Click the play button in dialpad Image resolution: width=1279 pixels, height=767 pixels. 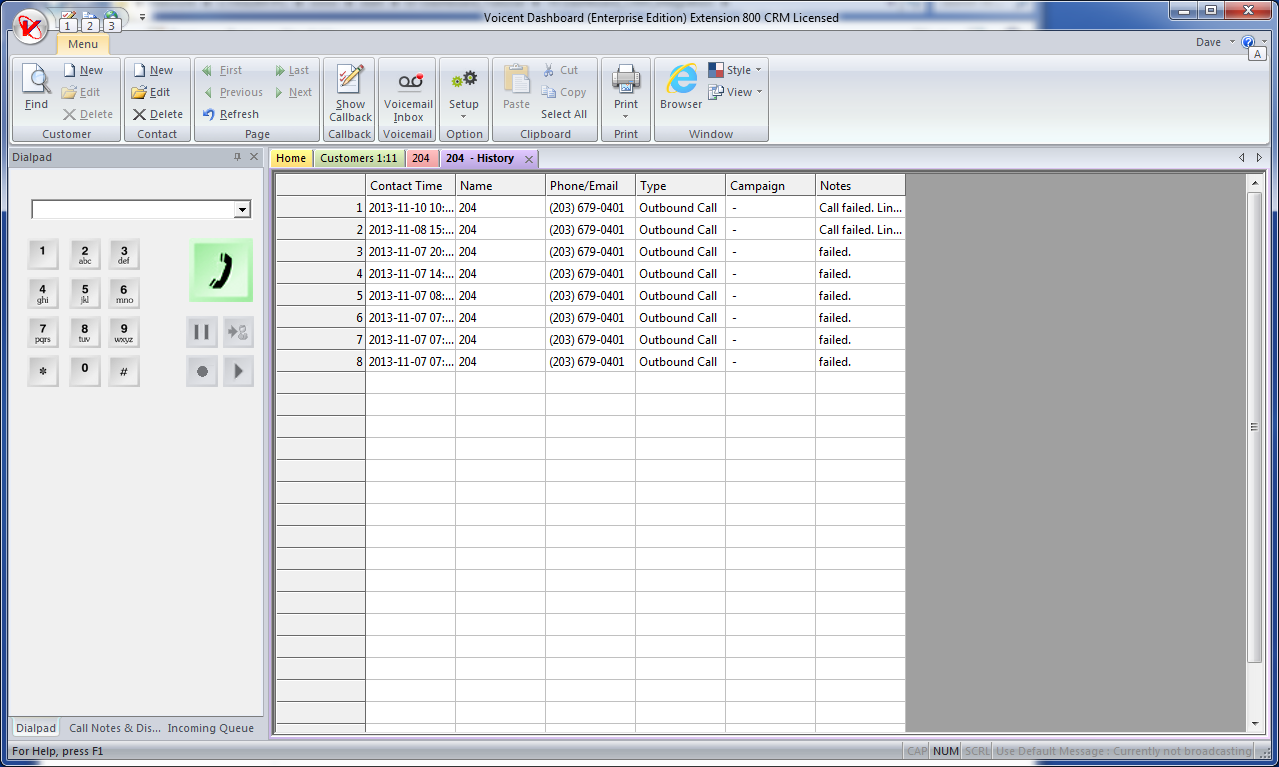click(238, 371)
